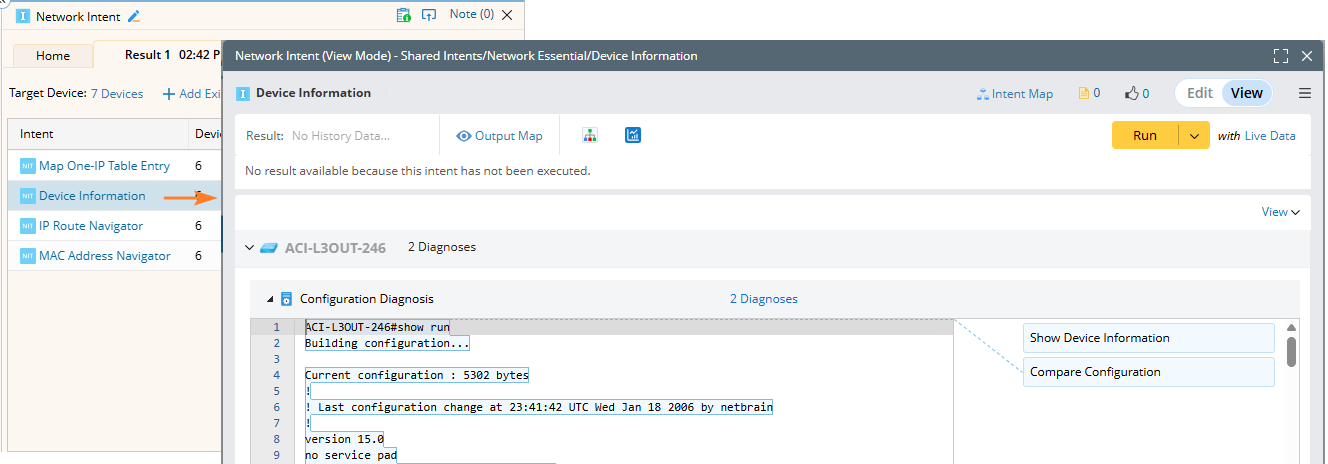Click the blue chart icon in result bar

click(632, 136)
